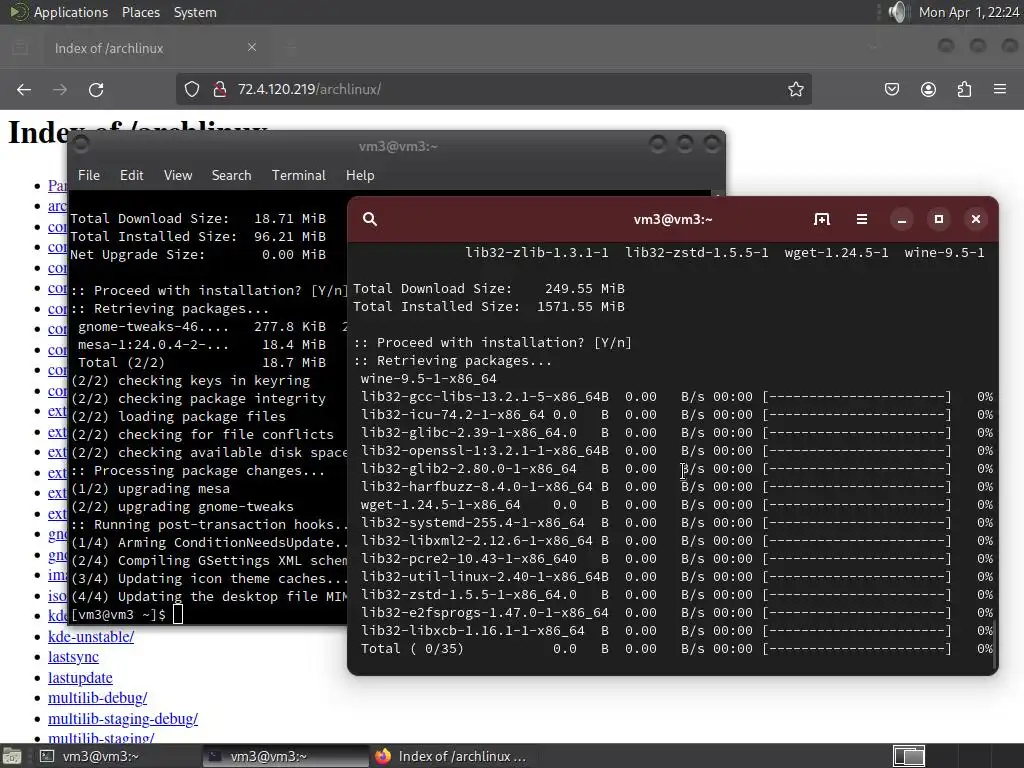The image size is (1024, 768).
Task: Click 'Total Download Size: 18.71 MiB' in the back terminal
Action: click(198, 219)
